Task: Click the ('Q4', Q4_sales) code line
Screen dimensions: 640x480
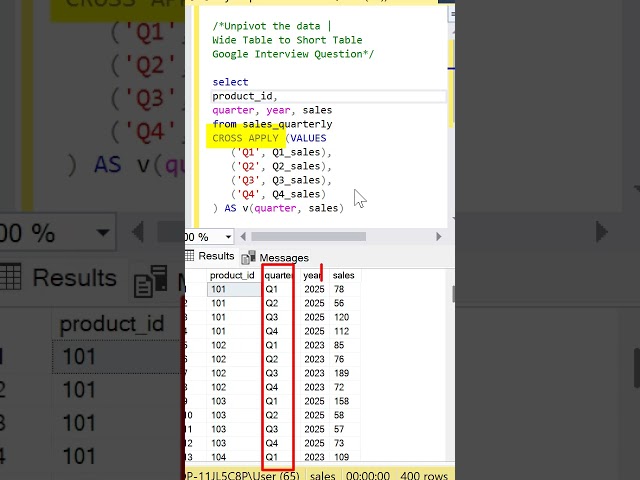Action: [278, 194]
